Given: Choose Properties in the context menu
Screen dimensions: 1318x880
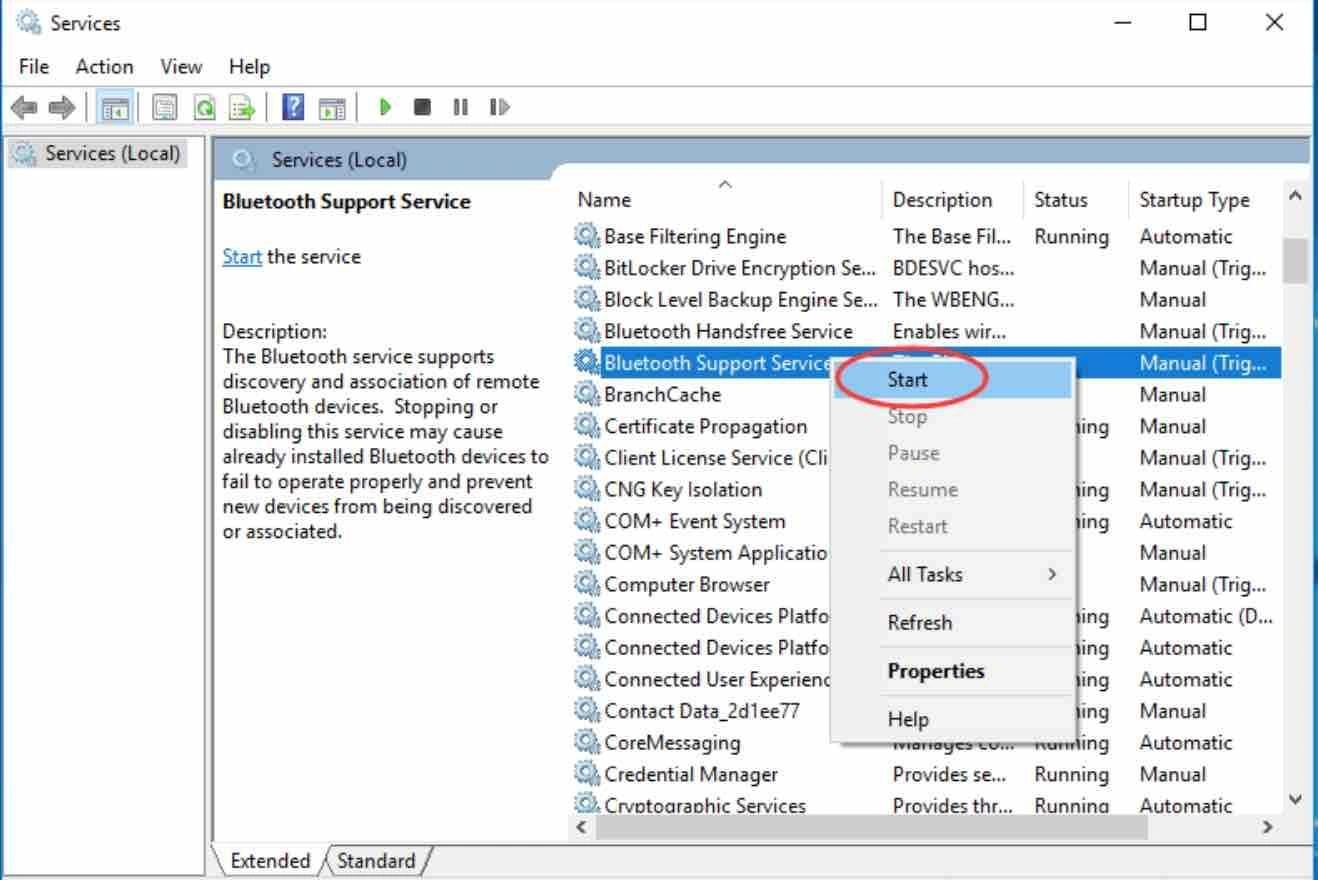Looking at the screenshot, I should (953, 671).
